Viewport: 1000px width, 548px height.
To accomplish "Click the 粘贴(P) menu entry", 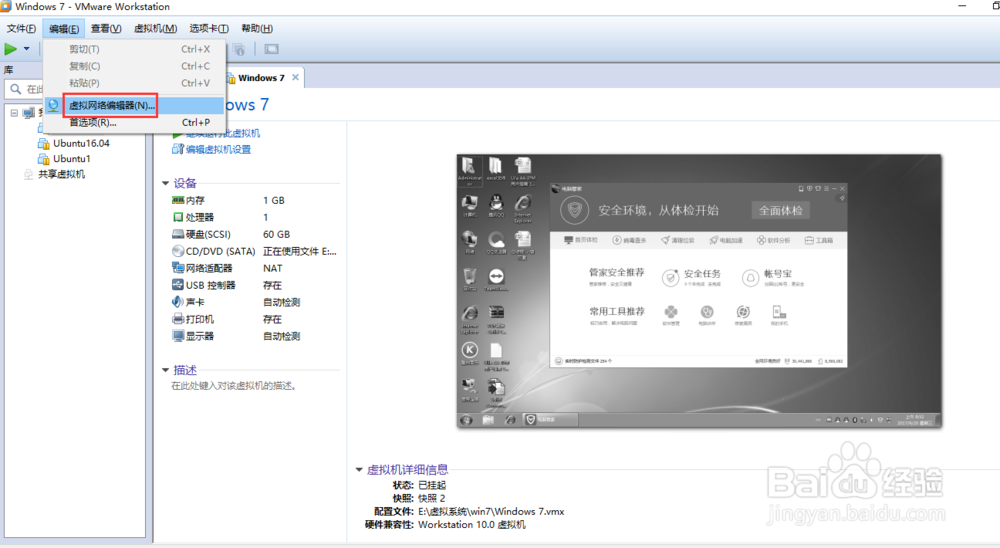I will (135, 83).
